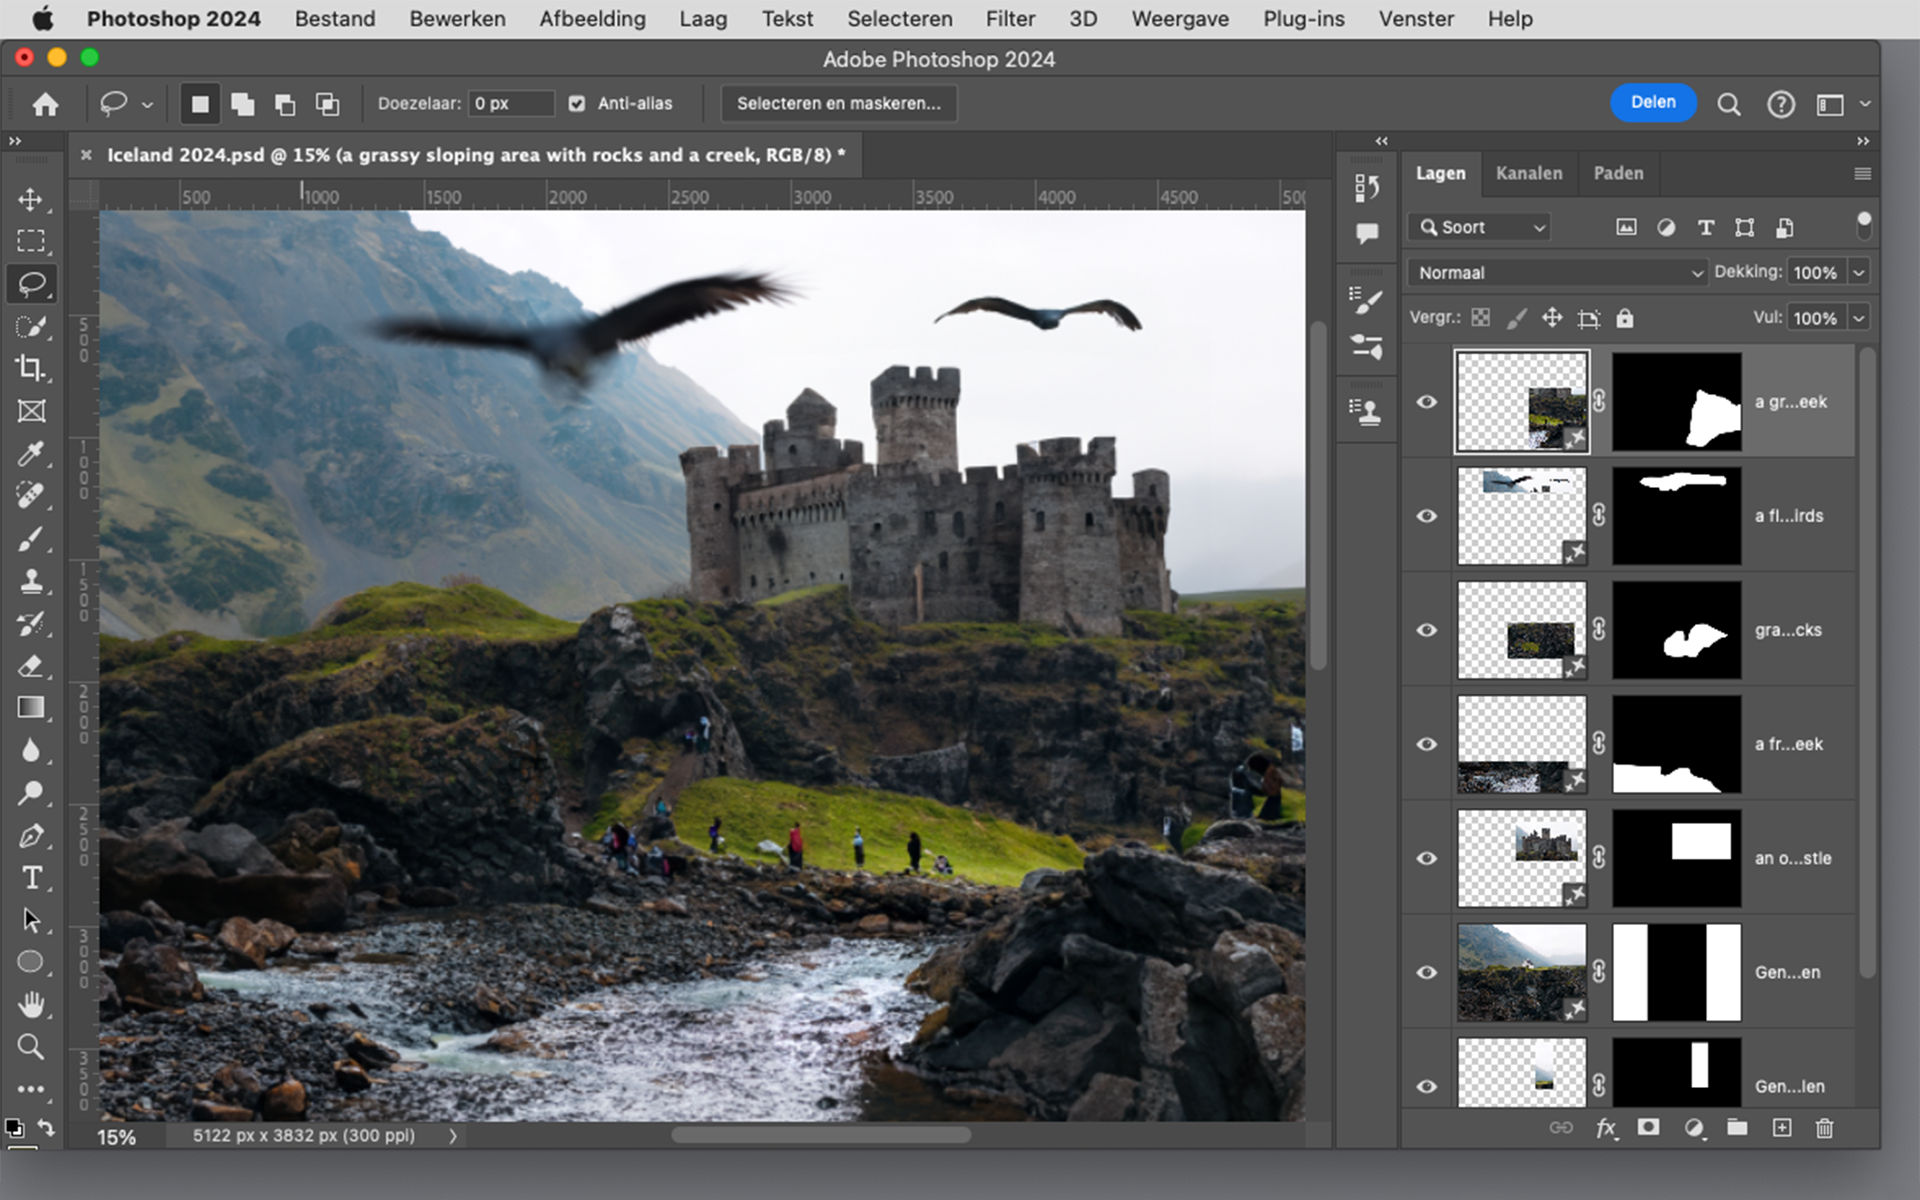Select the Eyedropper tool
The width and height of the screenshot is (1920, 1200).
coord(30,453)
